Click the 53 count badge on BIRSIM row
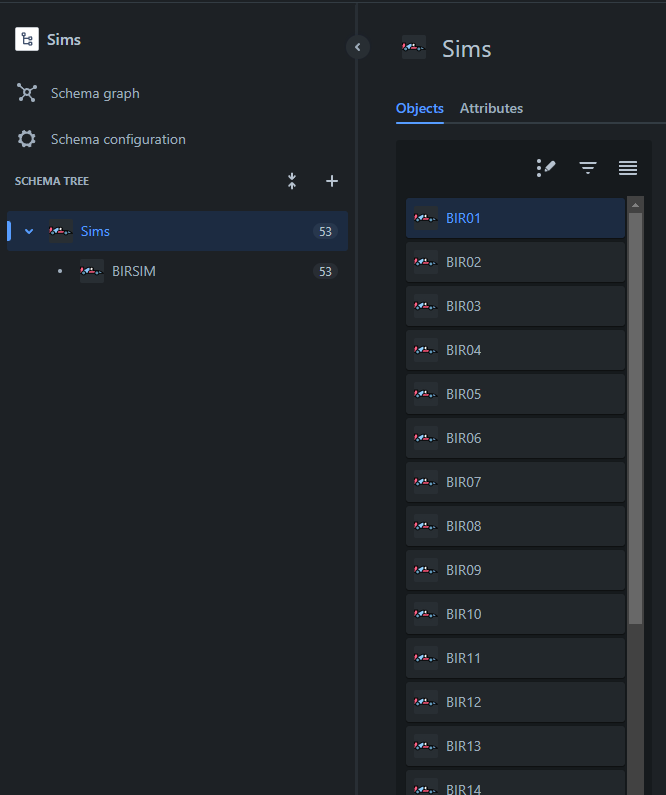Image resolution: width=666 pixels, height=795 pixels. click(x=325, y=271)
